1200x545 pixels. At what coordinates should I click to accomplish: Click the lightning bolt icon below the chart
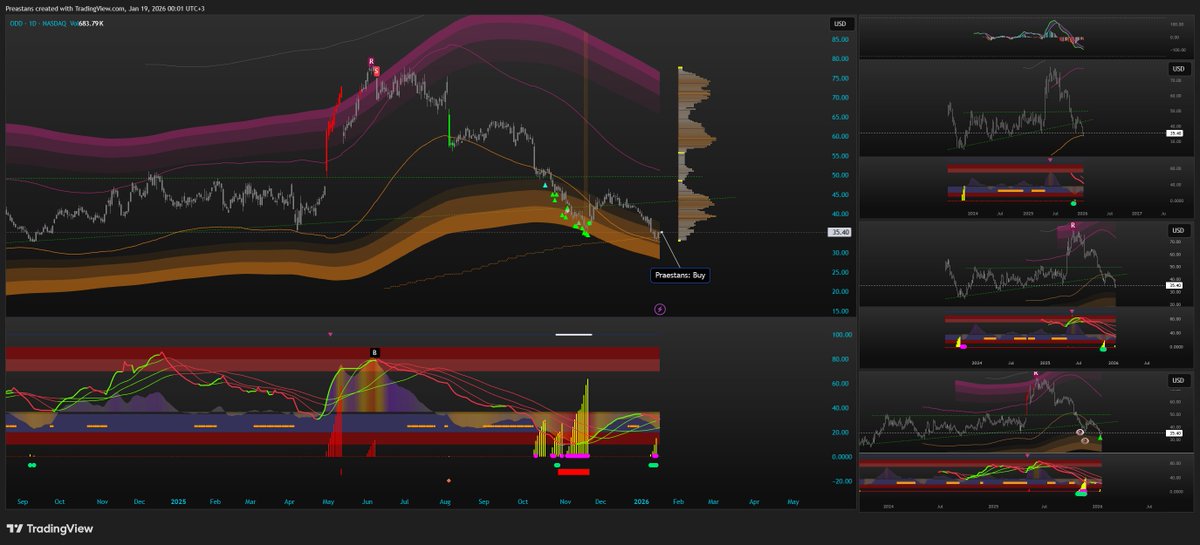[659, 309]
